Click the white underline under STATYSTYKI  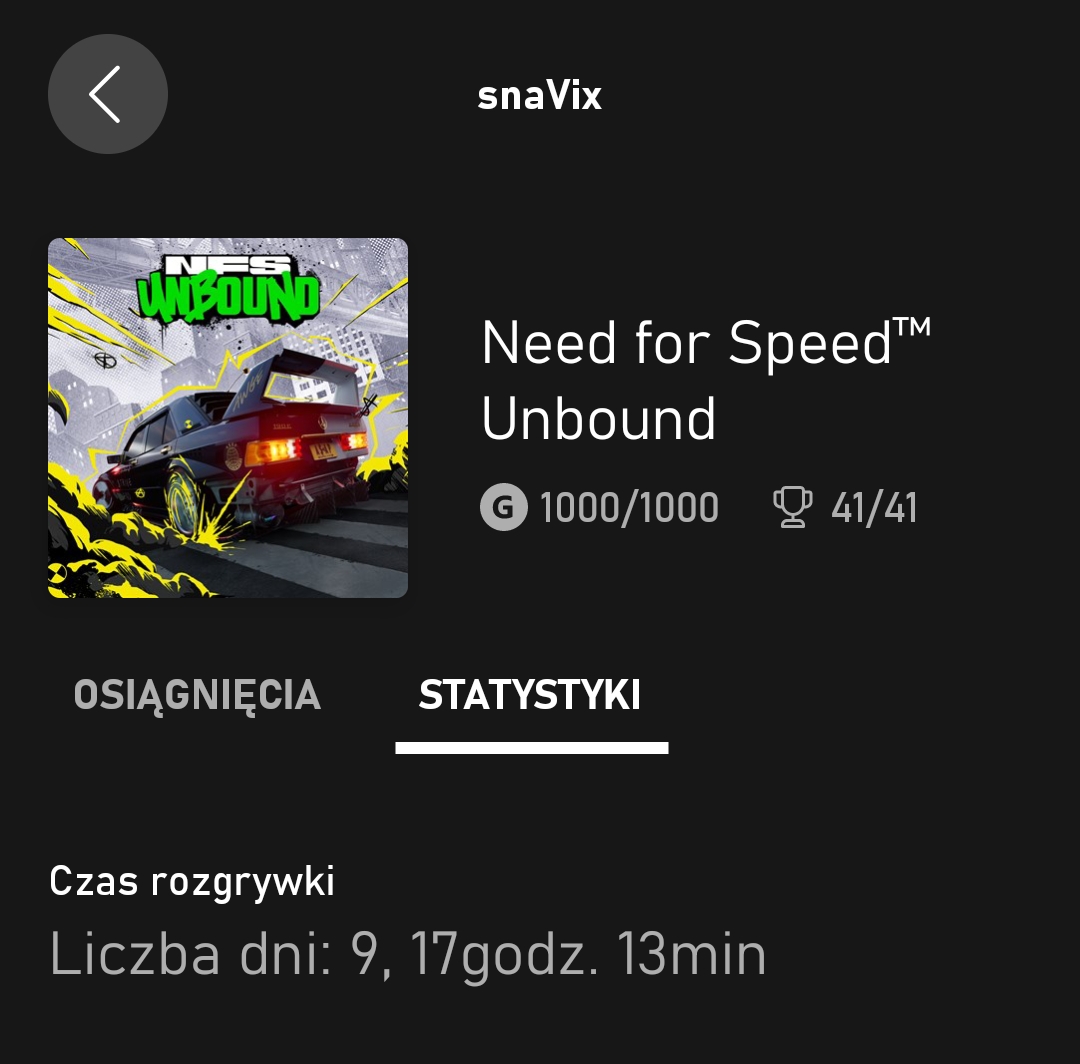(532, 748)
